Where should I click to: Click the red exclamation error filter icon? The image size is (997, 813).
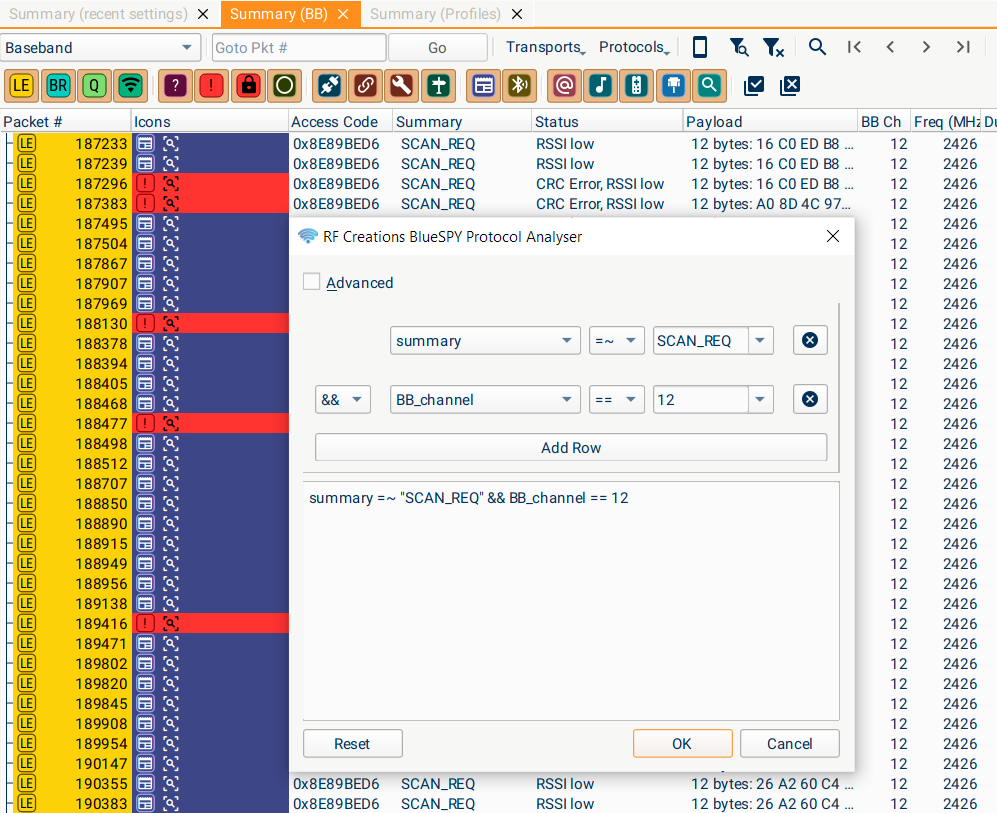click(212, 86)
